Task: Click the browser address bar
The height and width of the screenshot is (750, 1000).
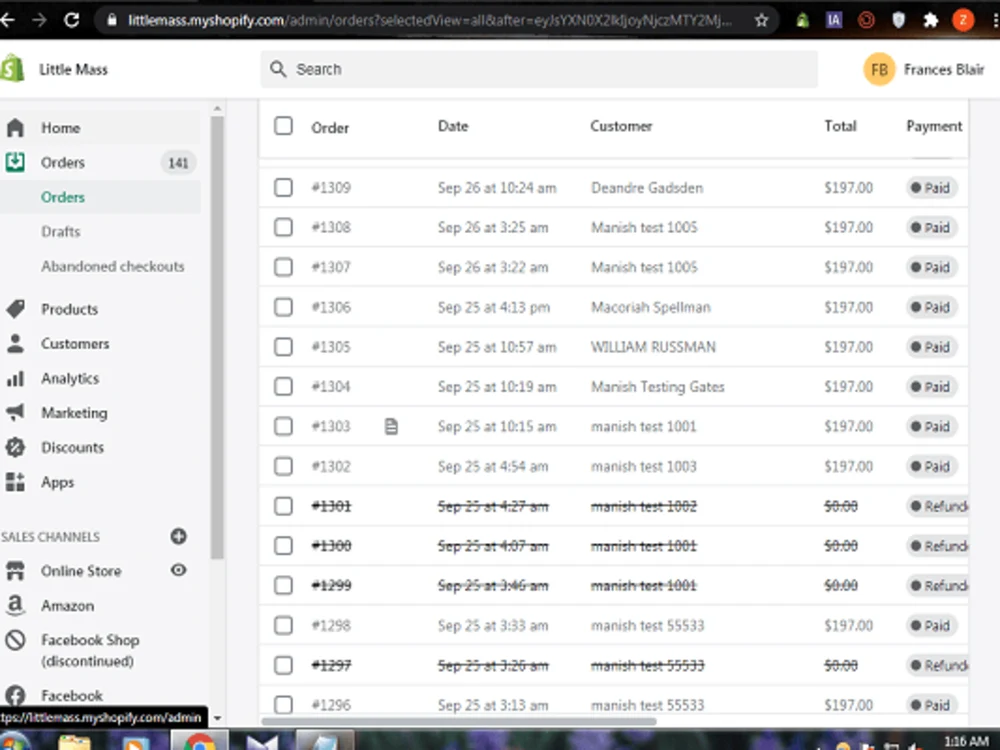Action: [x=434, y=20]
